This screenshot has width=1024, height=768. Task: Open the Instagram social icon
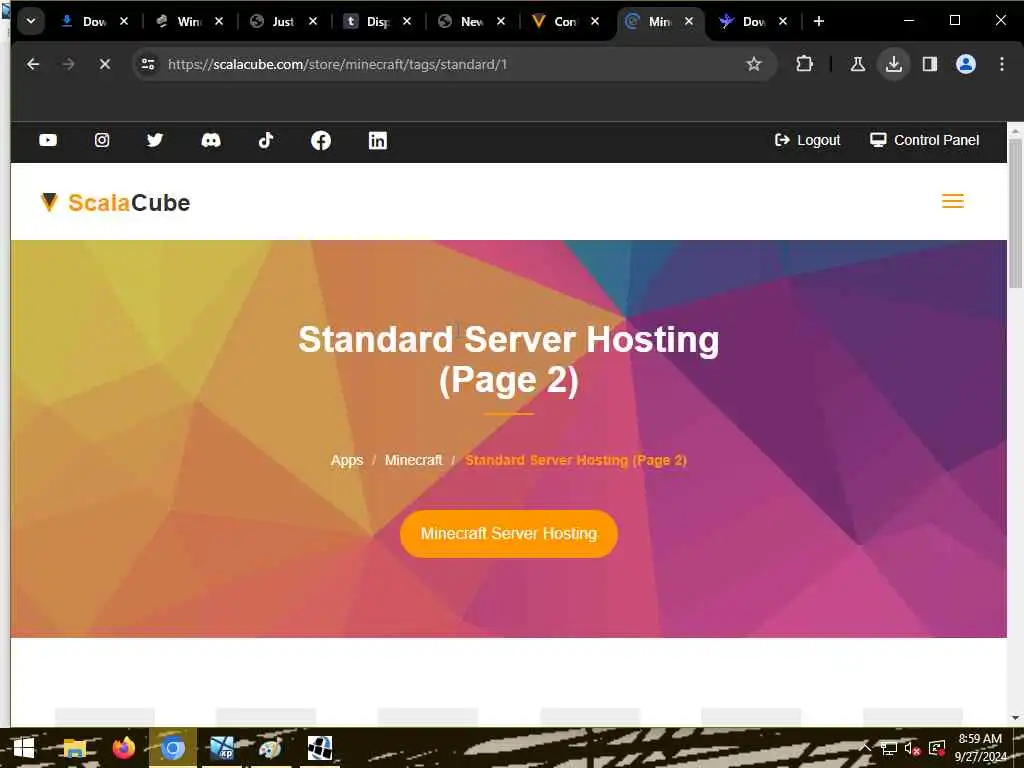point(102,140)
